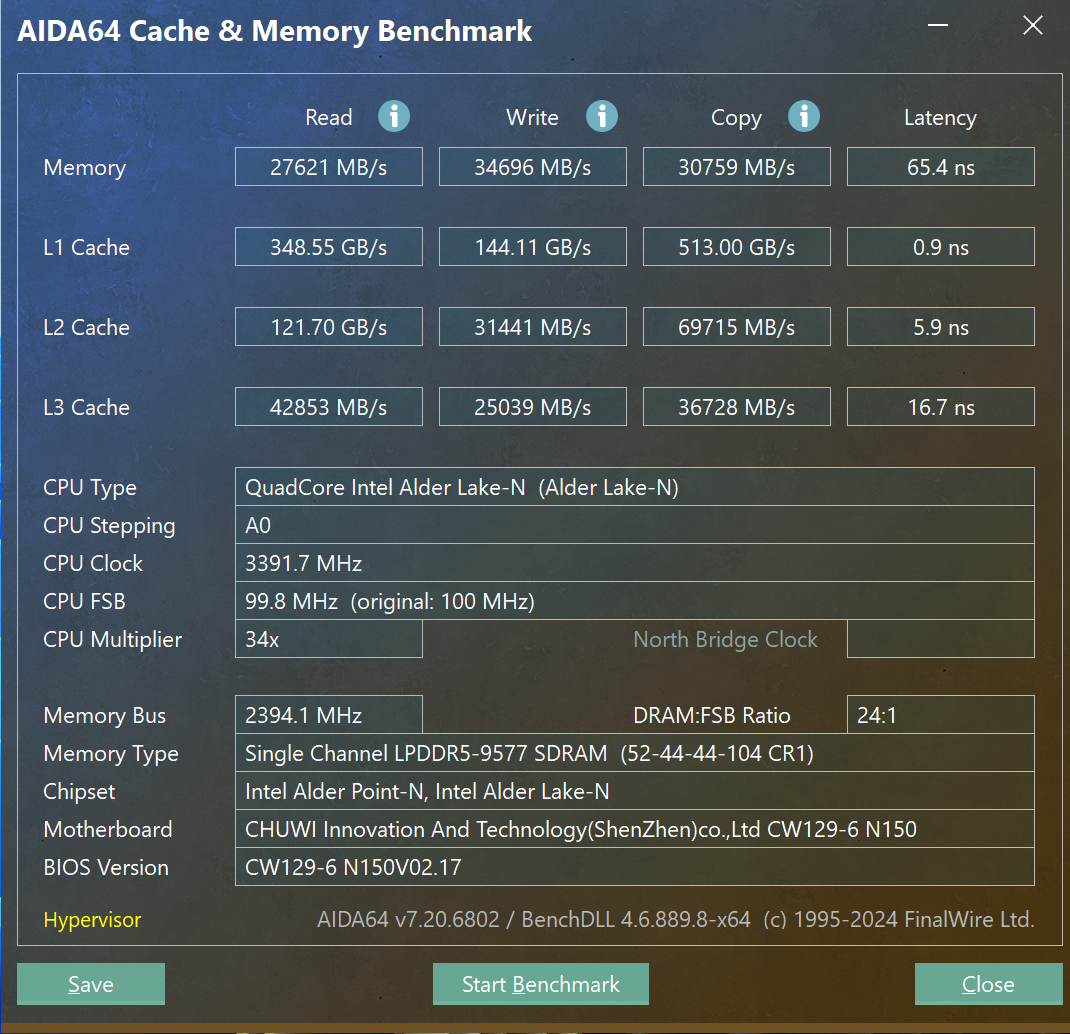This screenshot has height=1034, width=1070.
Task: Click the Latency column header
Action: [x=940, y=118]
